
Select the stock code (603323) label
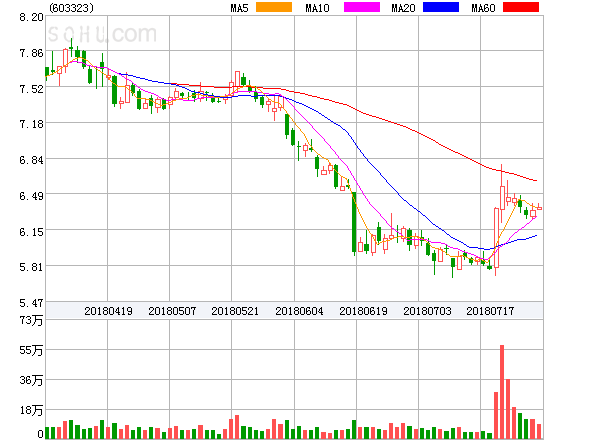[x=71, y=8]
